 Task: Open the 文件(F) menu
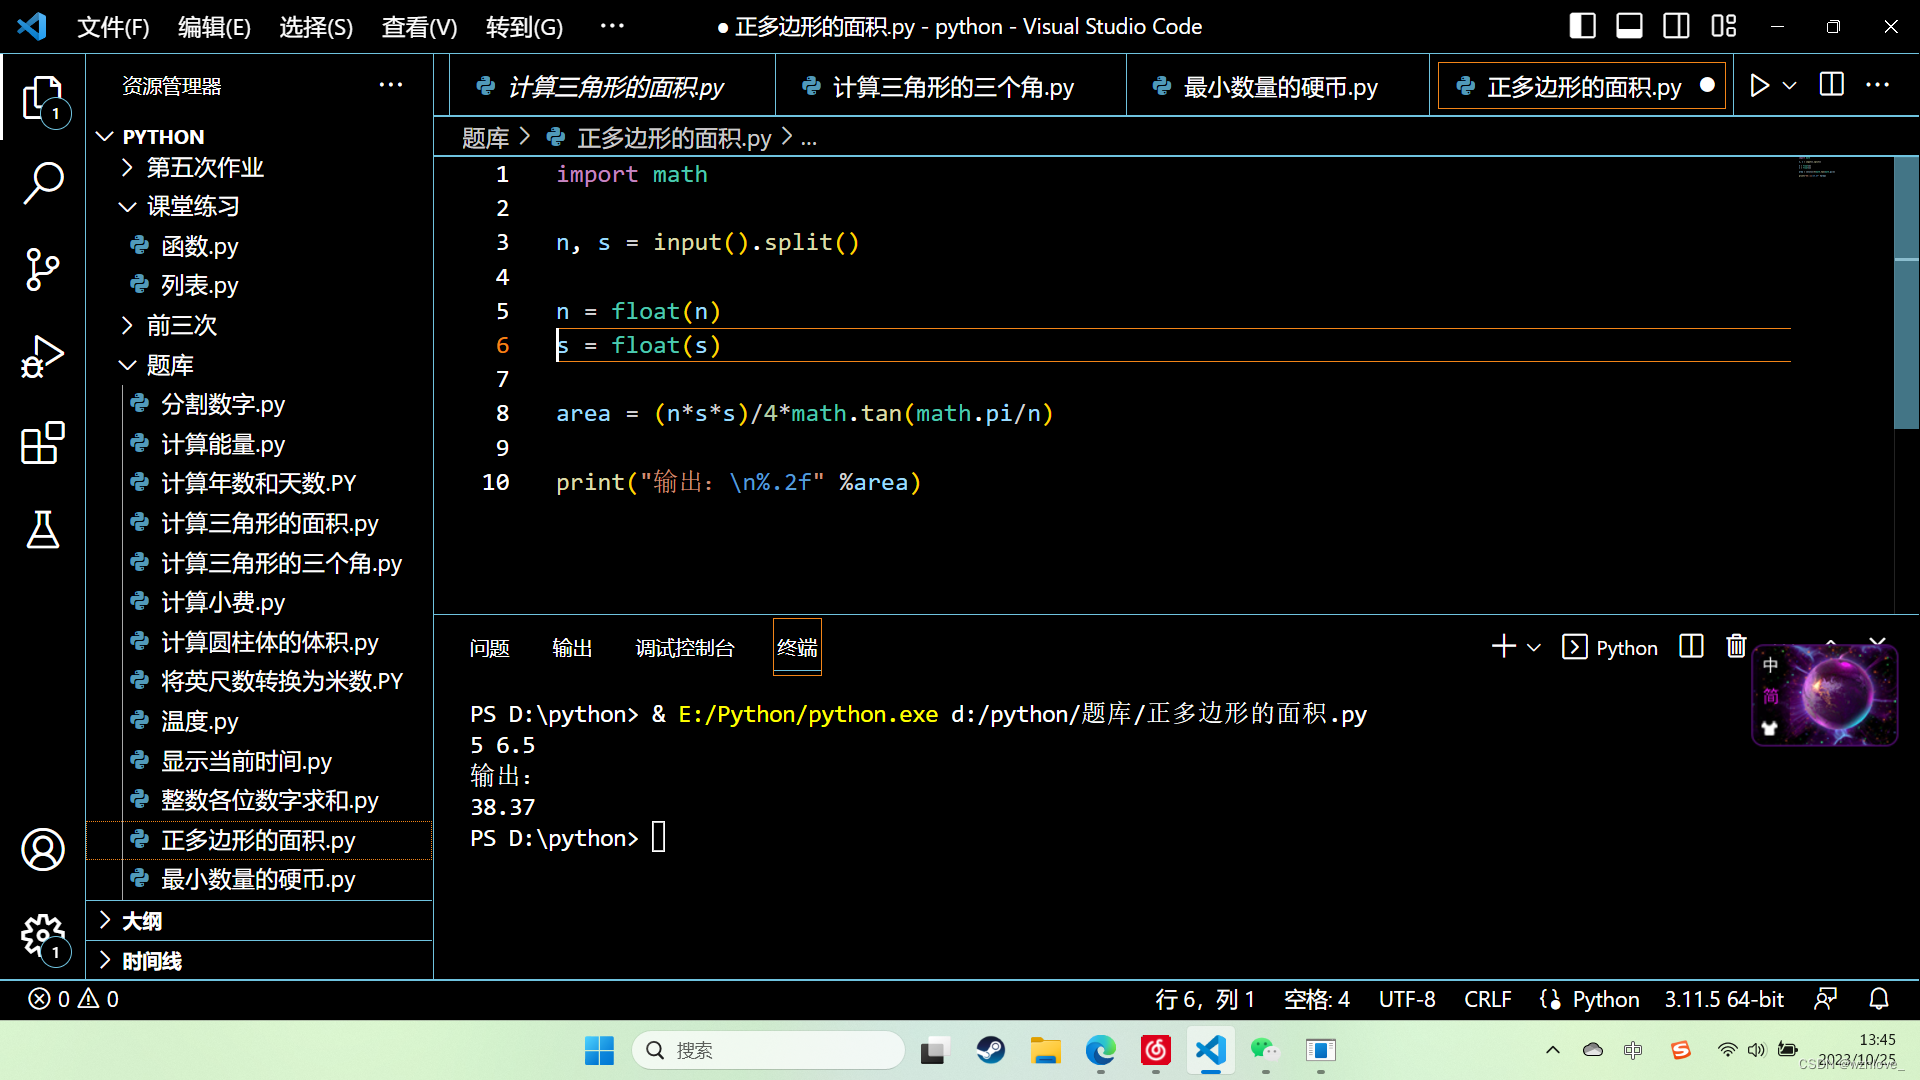pos(113,27)
